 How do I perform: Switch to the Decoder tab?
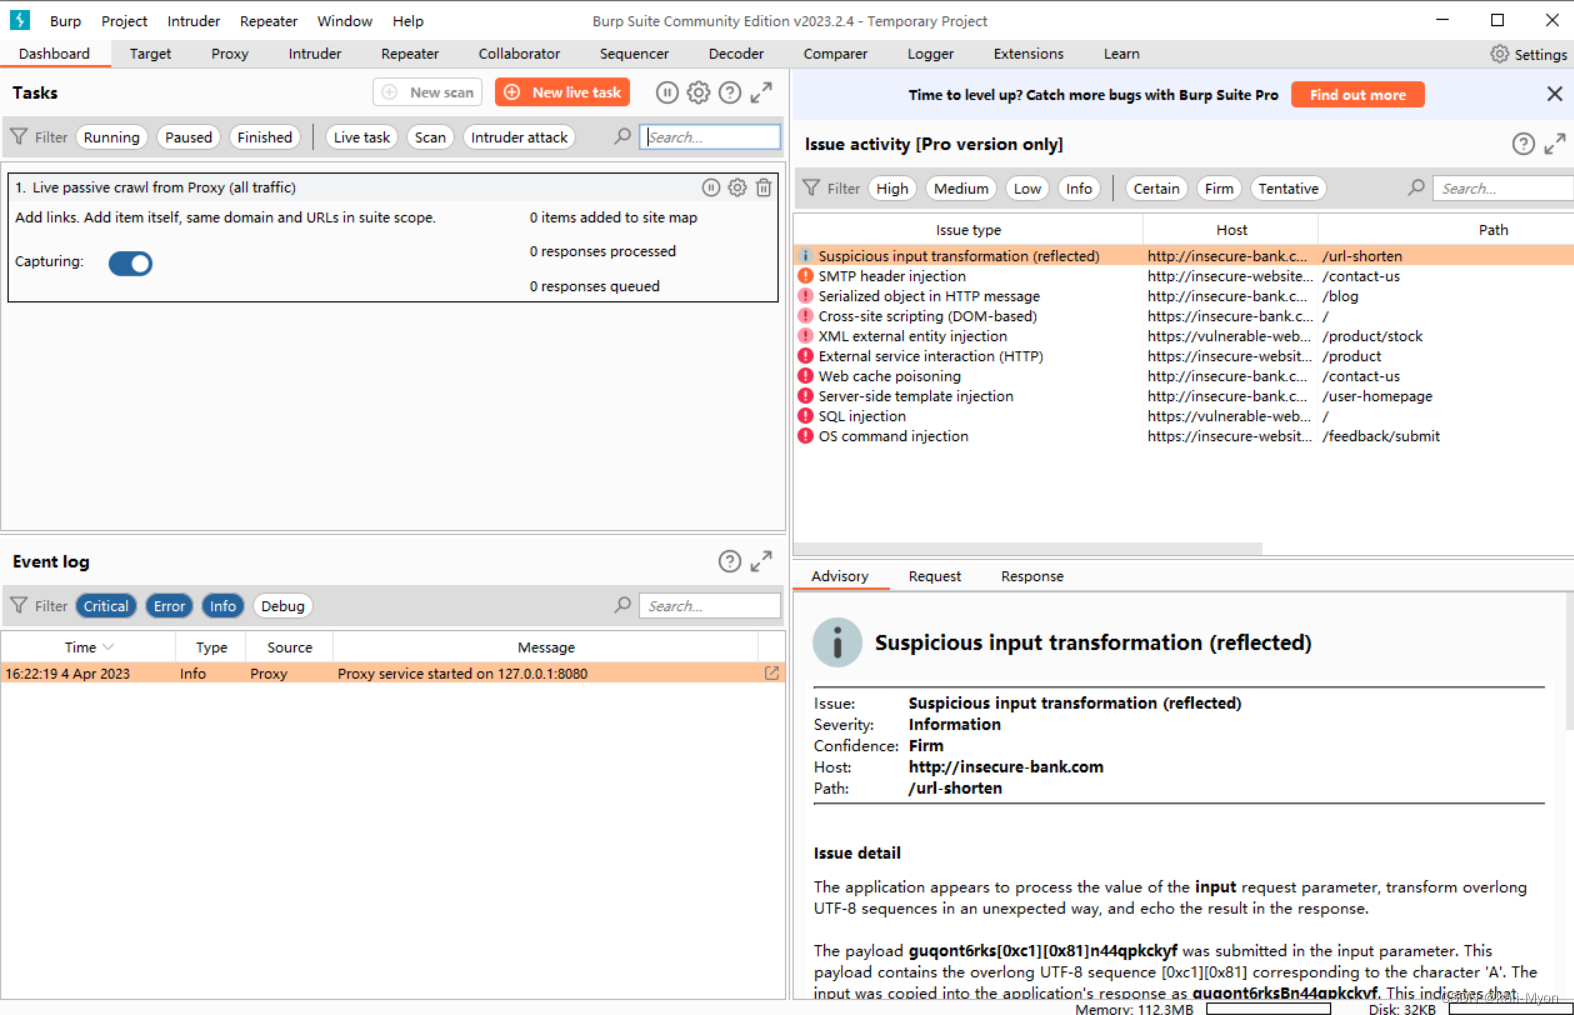(x=736, y=54)
